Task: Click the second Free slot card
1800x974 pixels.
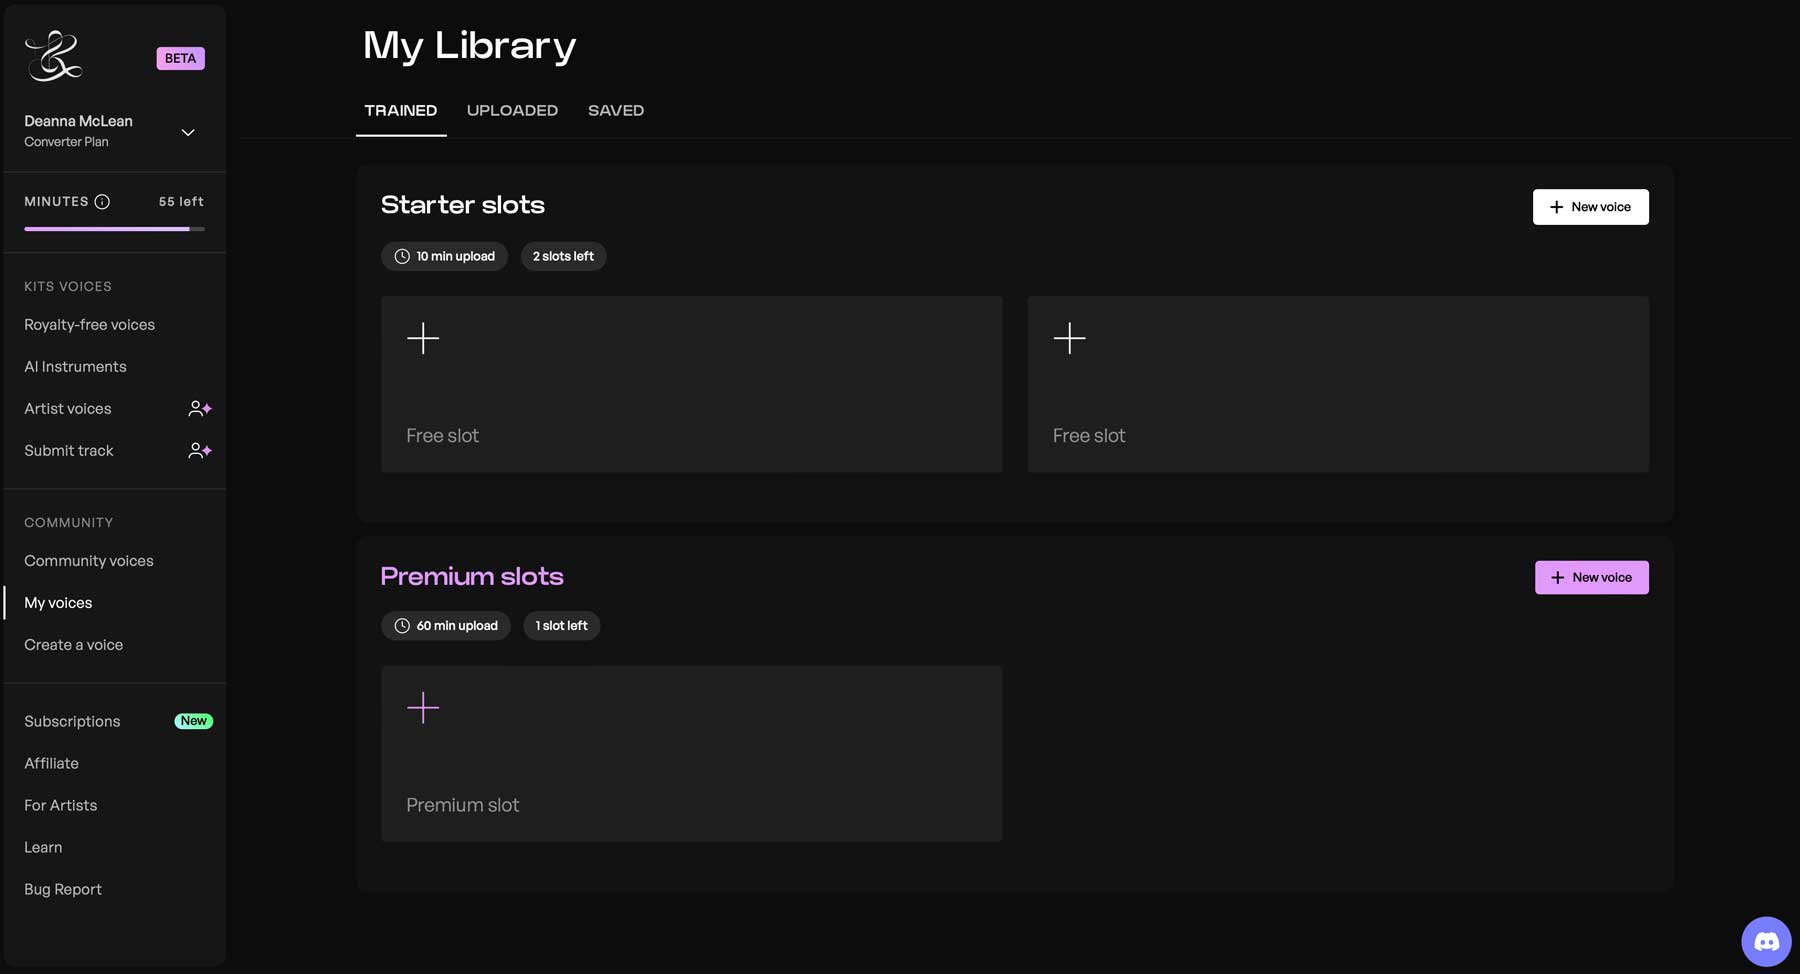Action: point(1338,384)
